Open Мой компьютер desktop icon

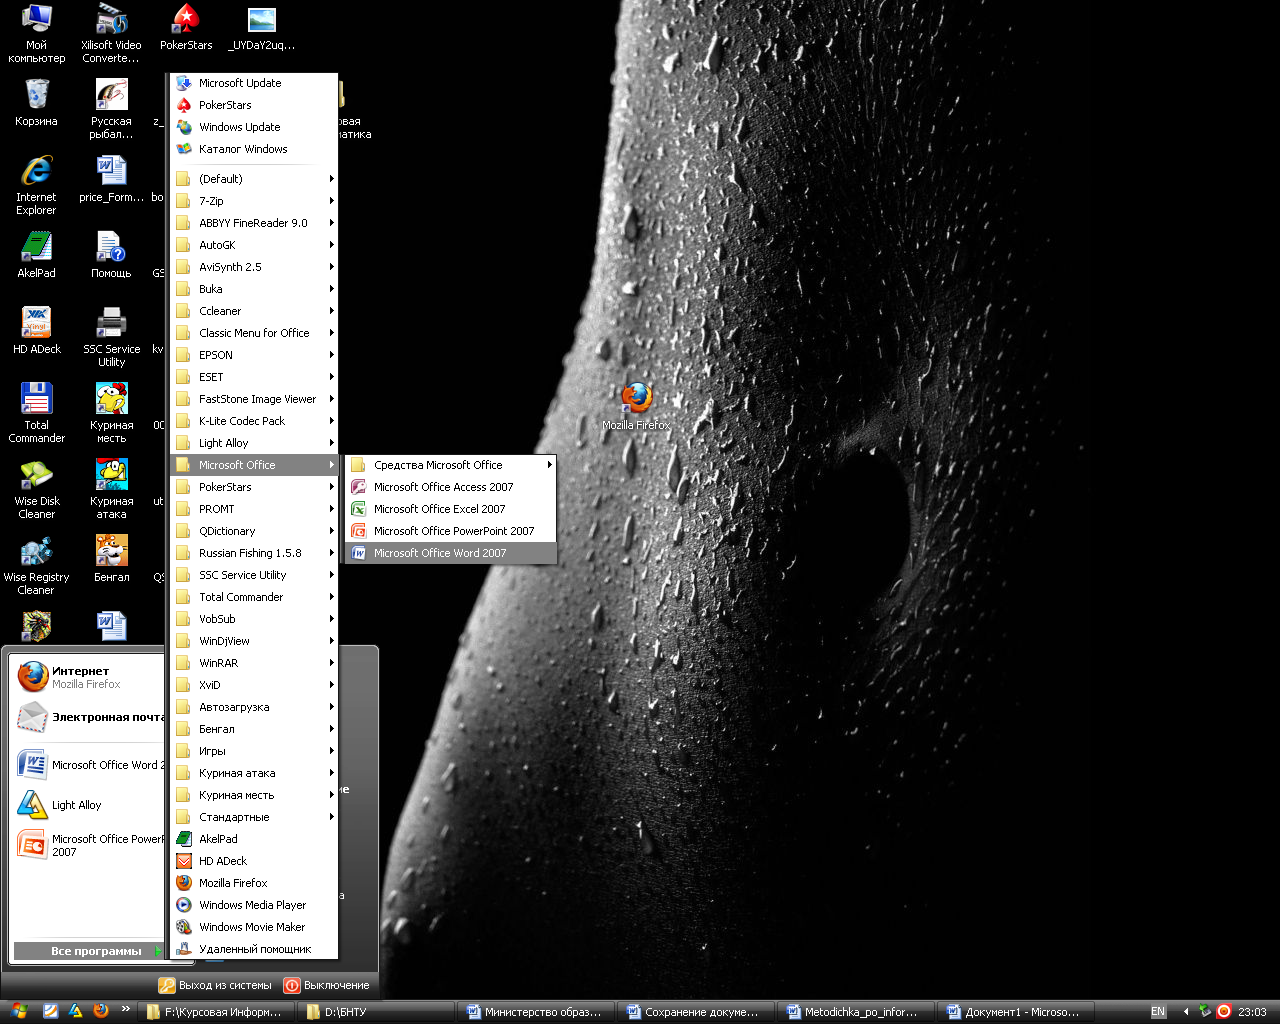(x=37, y=34)
